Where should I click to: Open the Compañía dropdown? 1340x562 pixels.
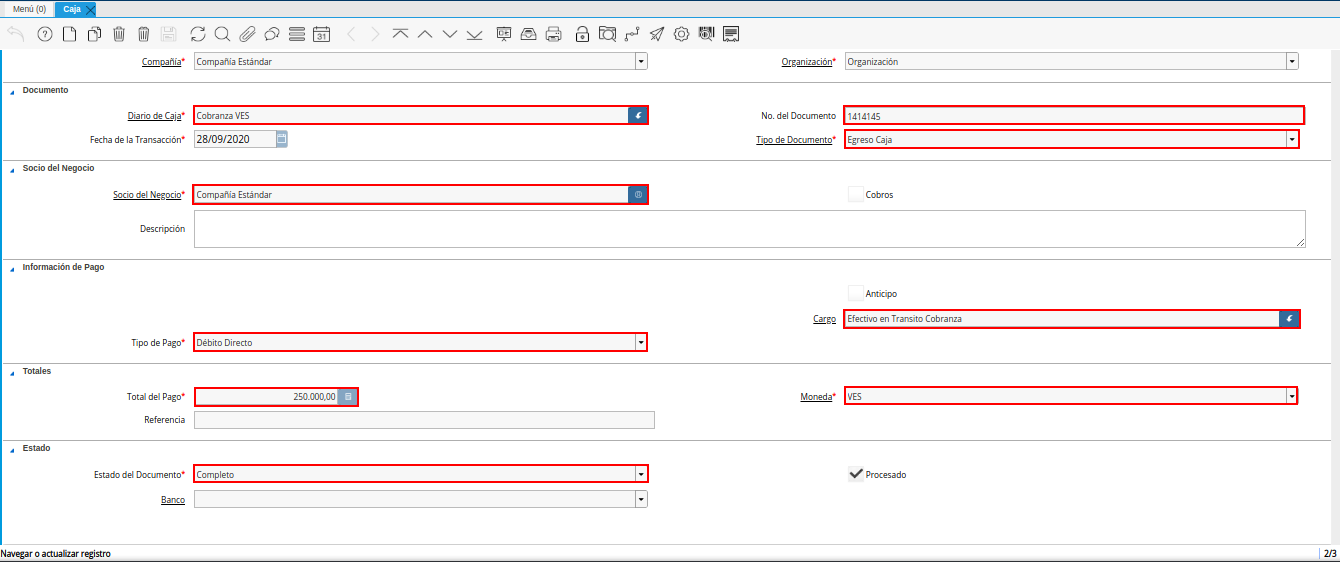pos(641,61)
